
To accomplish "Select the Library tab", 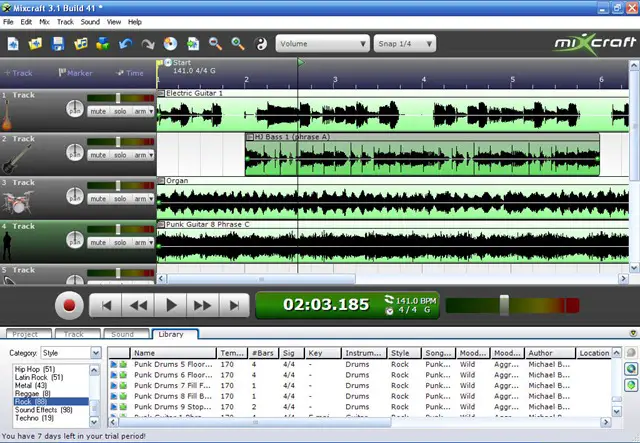I will point(175,334).
